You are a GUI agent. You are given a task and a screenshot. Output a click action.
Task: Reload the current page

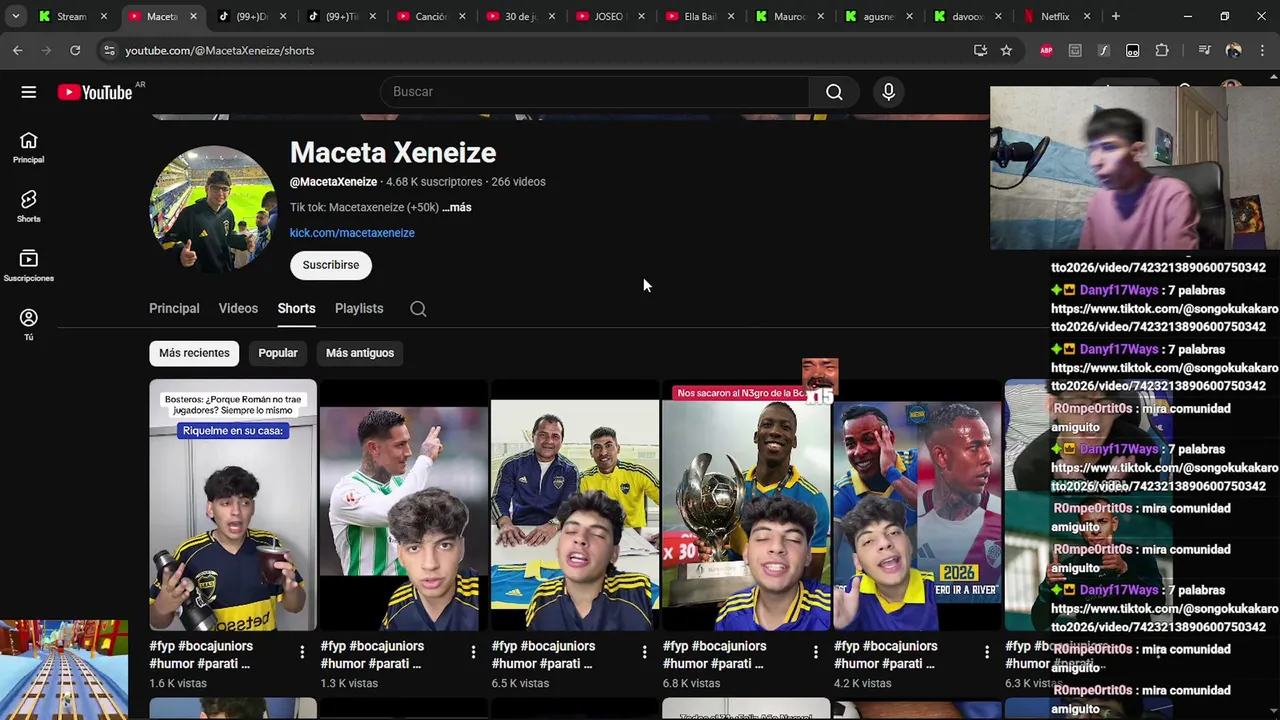click(75, 50)
